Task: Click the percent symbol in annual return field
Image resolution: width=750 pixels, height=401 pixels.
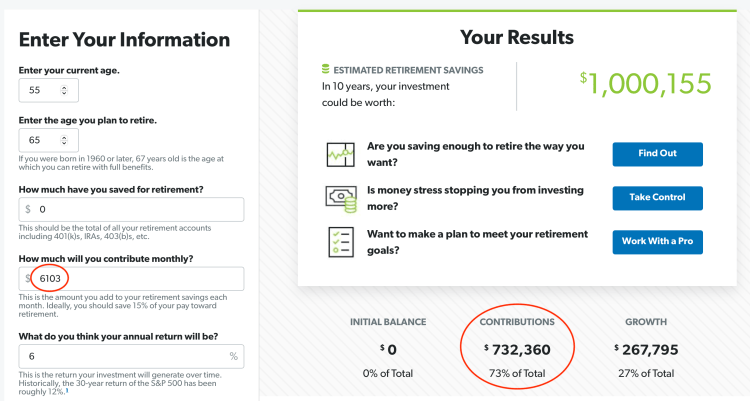Action: [233, 356]
